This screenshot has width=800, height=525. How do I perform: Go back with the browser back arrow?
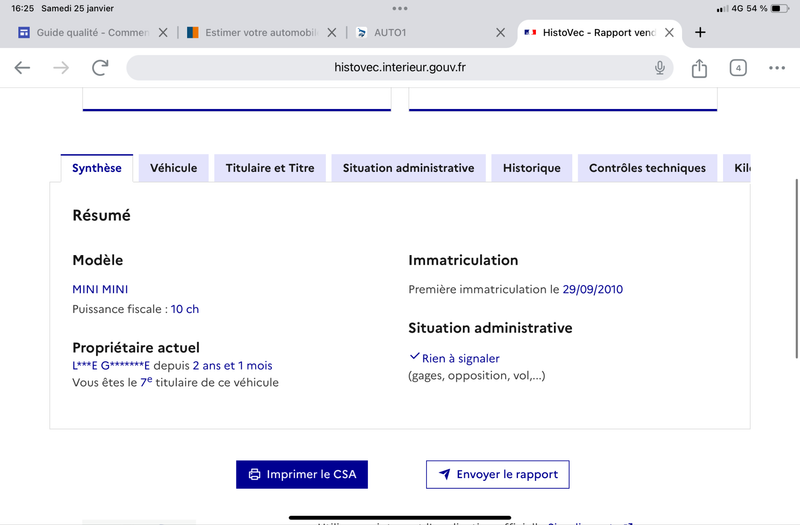pos(22,67)
